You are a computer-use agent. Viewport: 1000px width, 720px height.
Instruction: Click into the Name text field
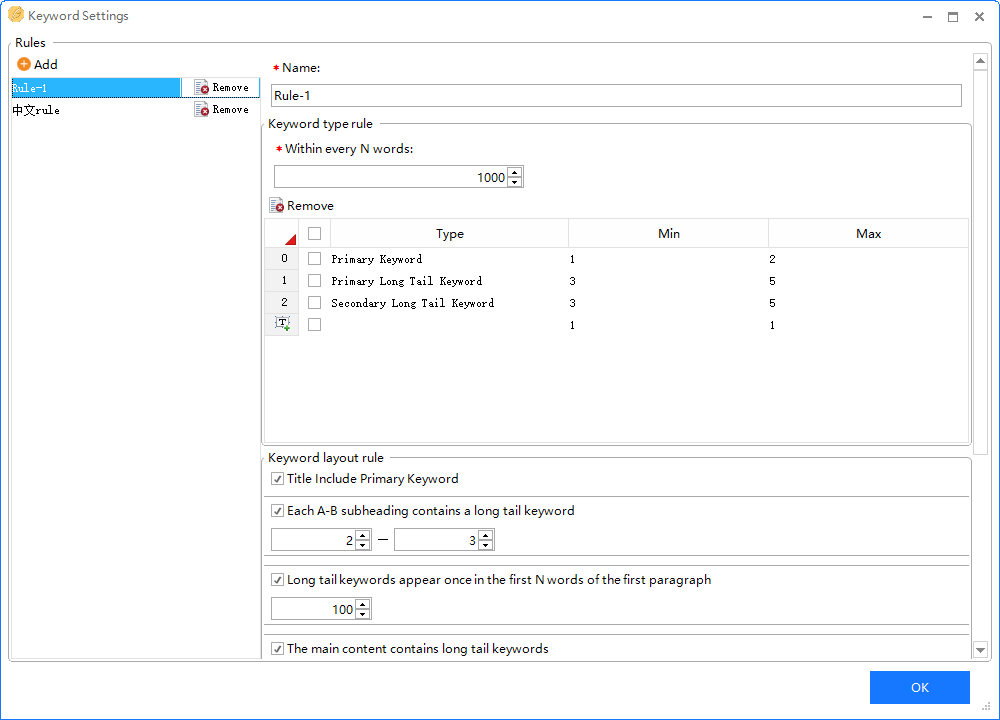pyautogui.click(x=615, y=96)
